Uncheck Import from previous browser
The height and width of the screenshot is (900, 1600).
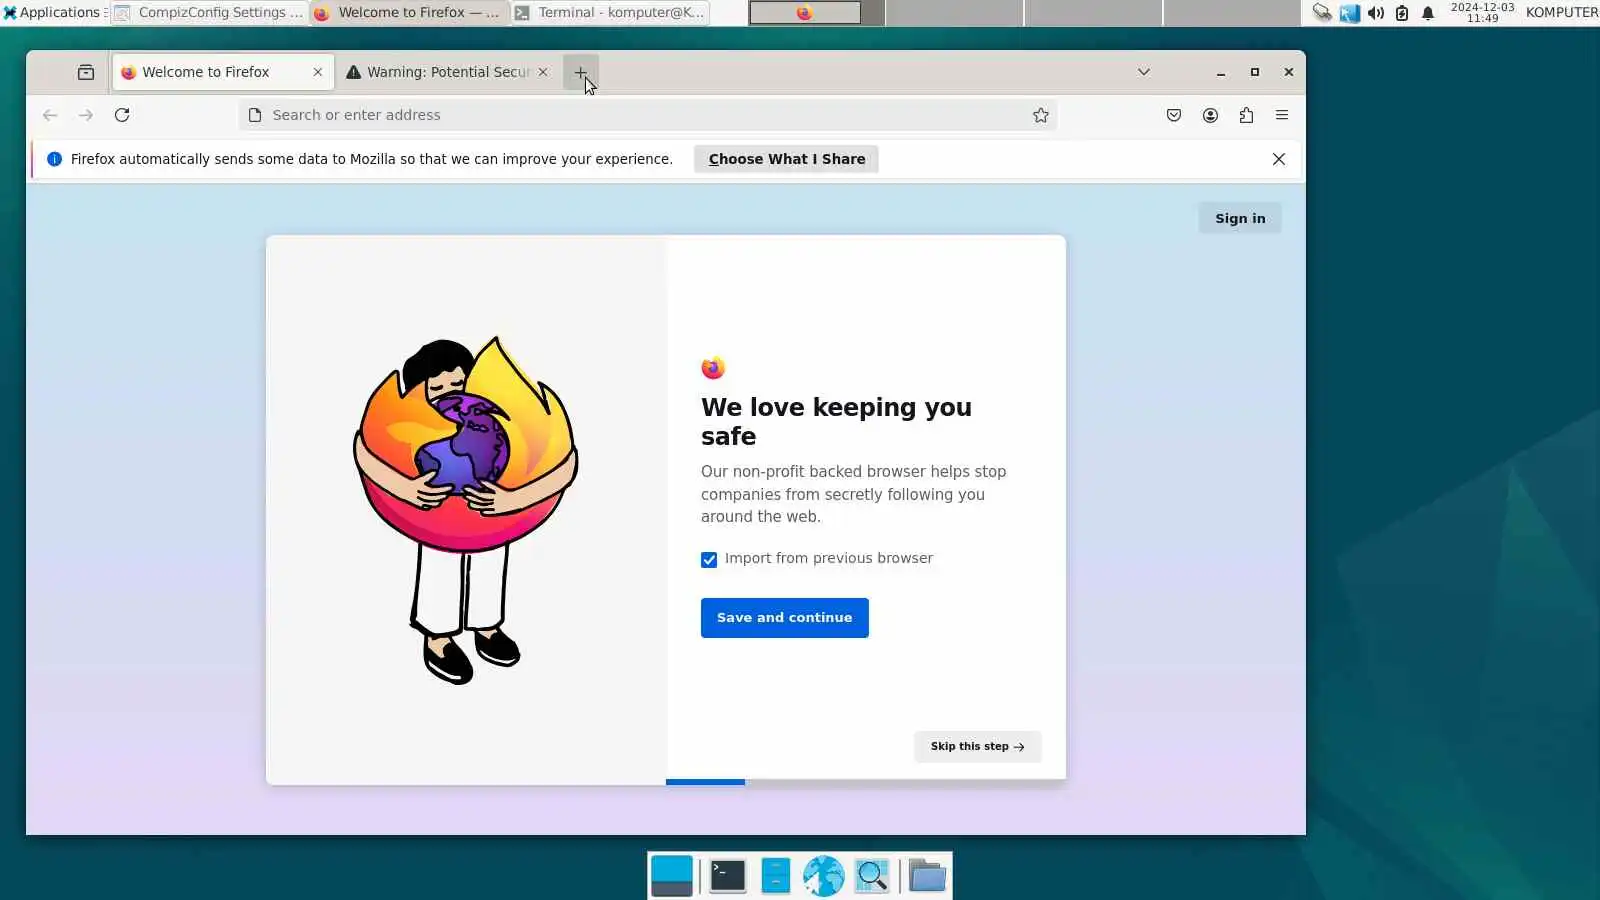(709, 560)
